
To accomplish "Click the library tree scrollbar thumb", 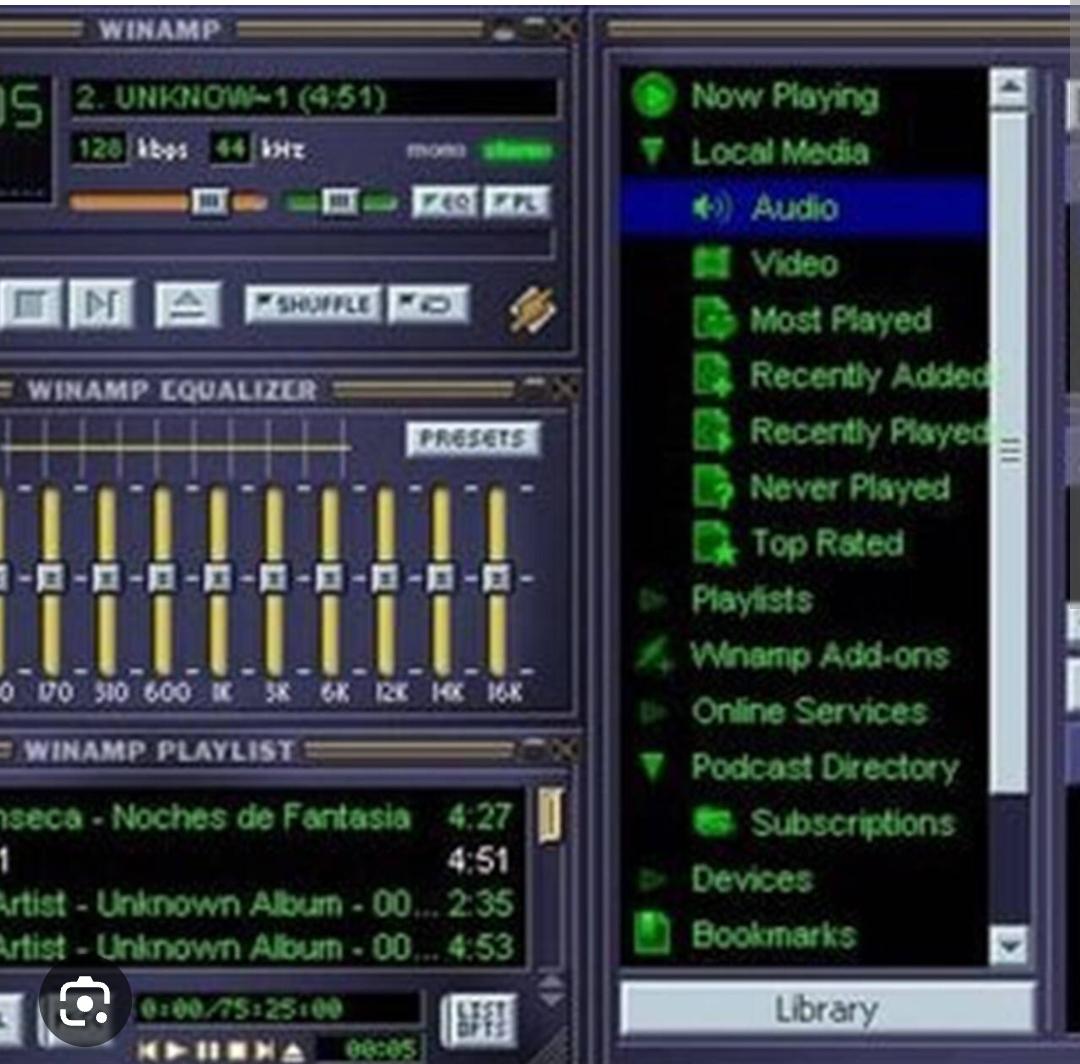I will pos(1009,453).
